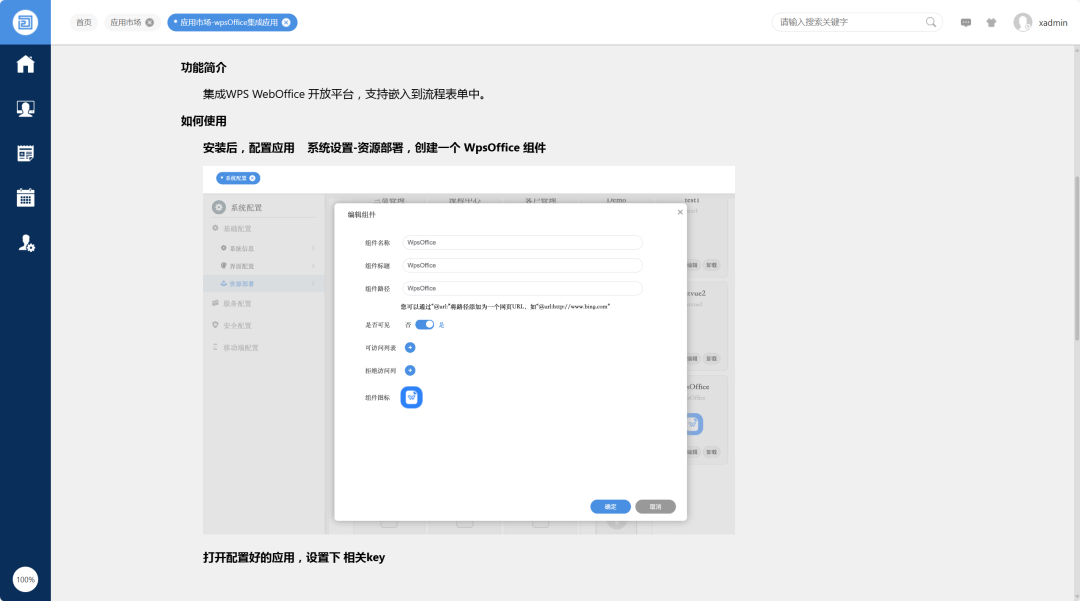Open the theme (shirt) icon in the header
Screen dimensions: 1080x601
click(991, 23)
